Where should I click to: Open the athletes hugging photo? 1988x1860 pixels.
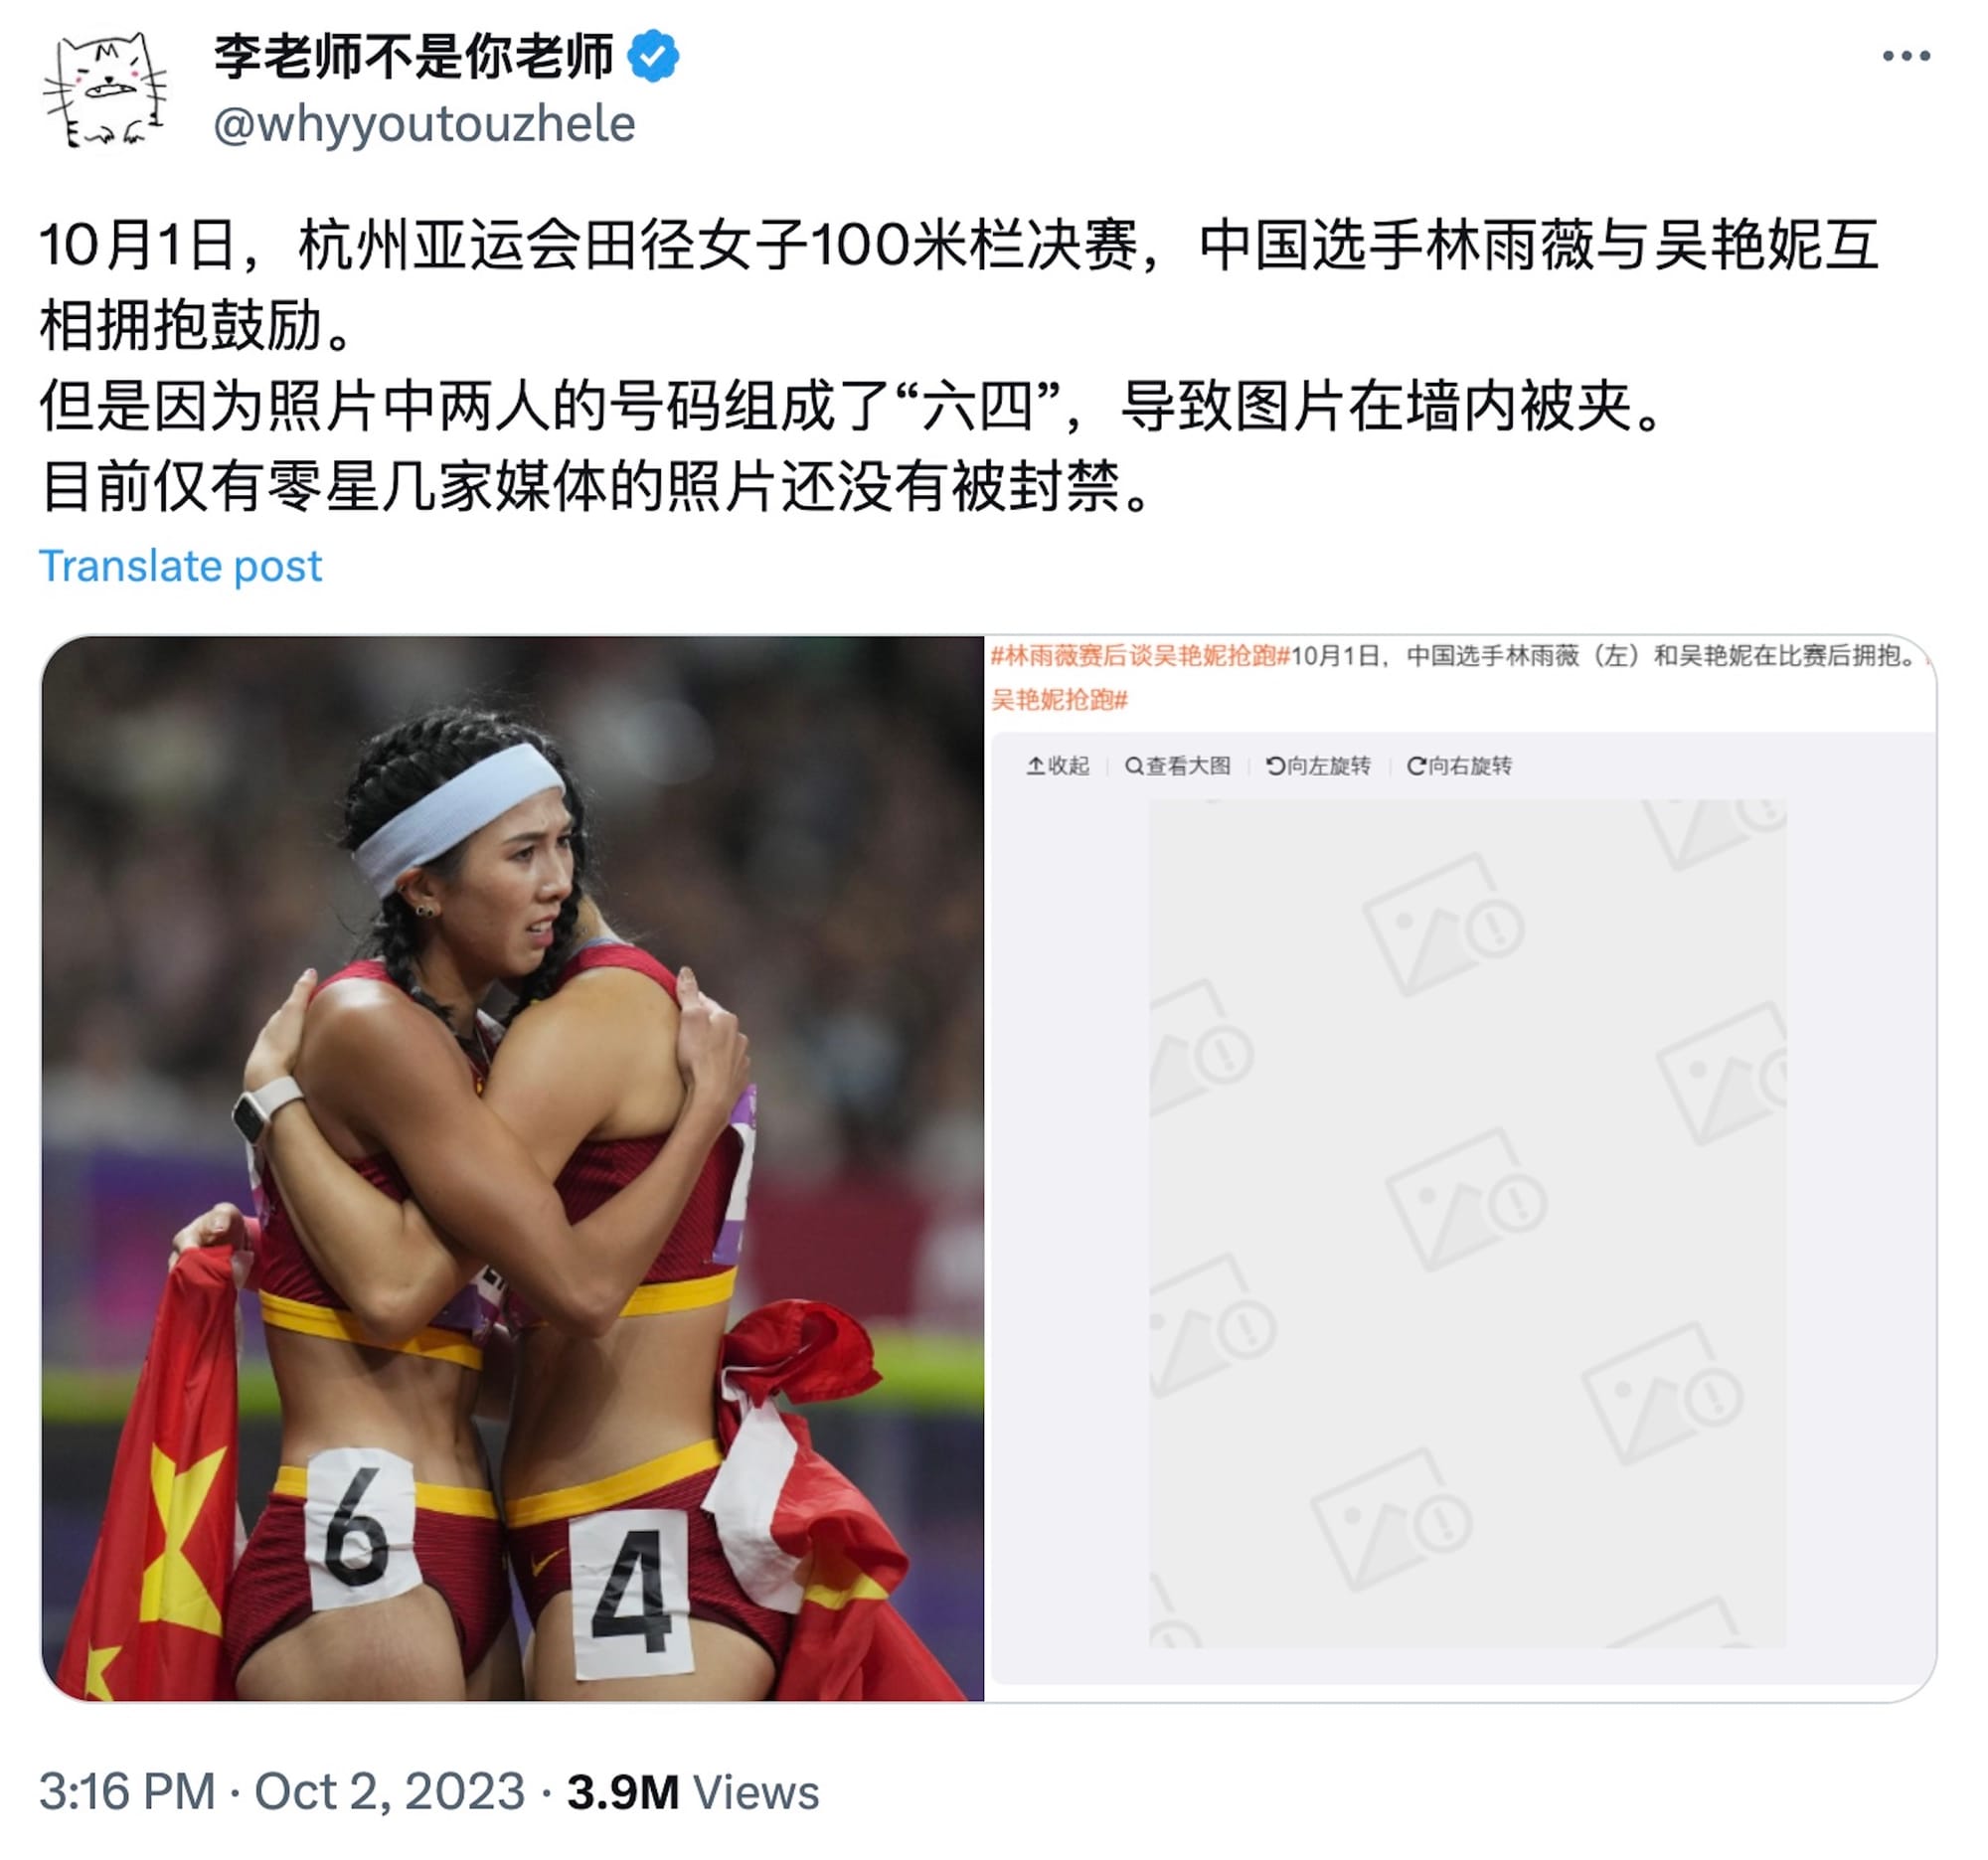(512, 1168)
